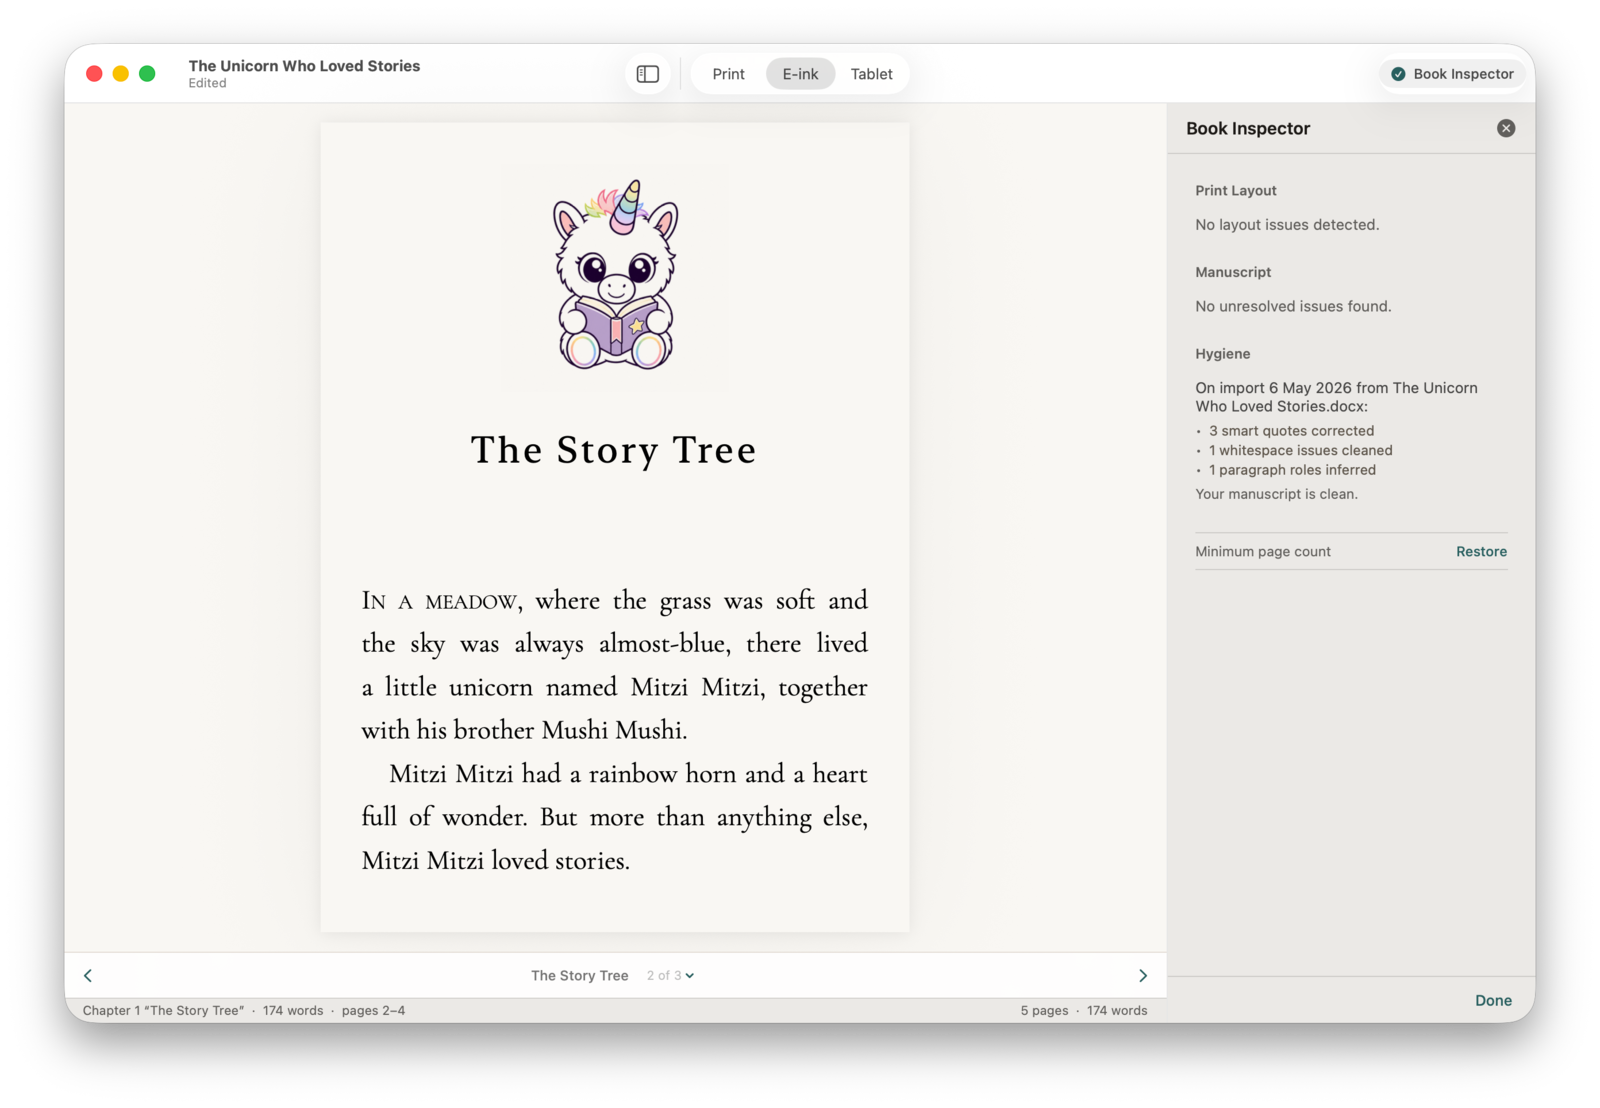Click the import date description text

click(1336, 397)
